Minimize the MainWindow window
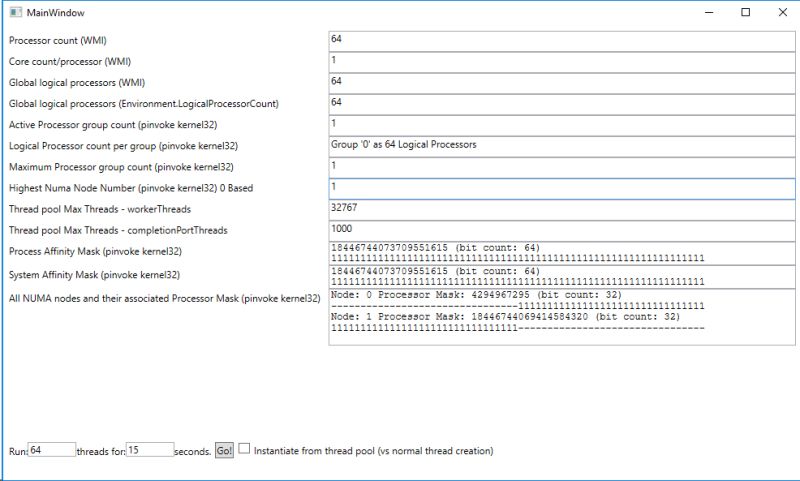800x481 pixels. click(709, 12)
